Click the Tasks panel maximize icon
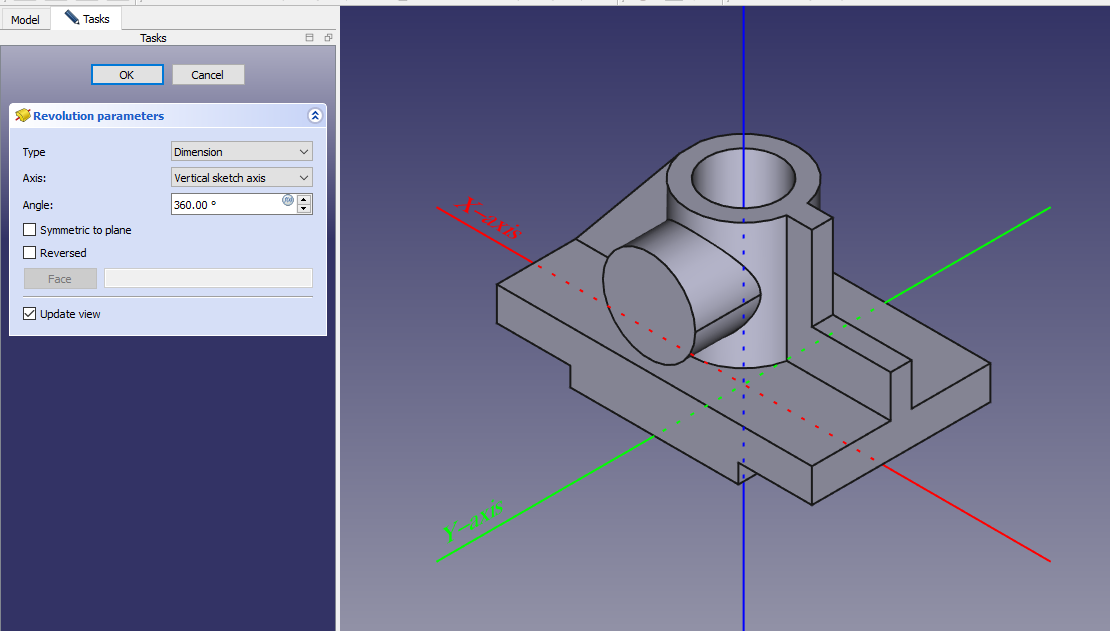This screenshot has width=1110, height=631. (310, 38)
